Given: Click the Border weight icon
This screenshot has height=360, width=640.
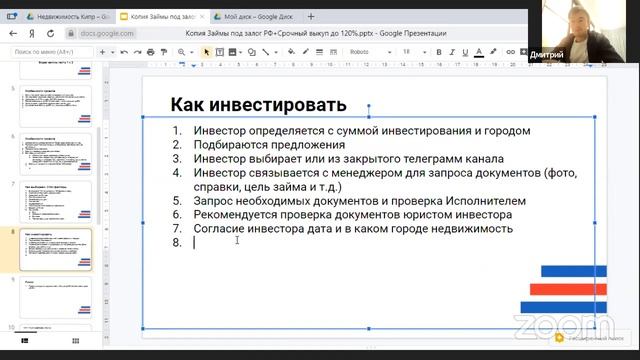Looking at the screenshot, I should point(320,52).
